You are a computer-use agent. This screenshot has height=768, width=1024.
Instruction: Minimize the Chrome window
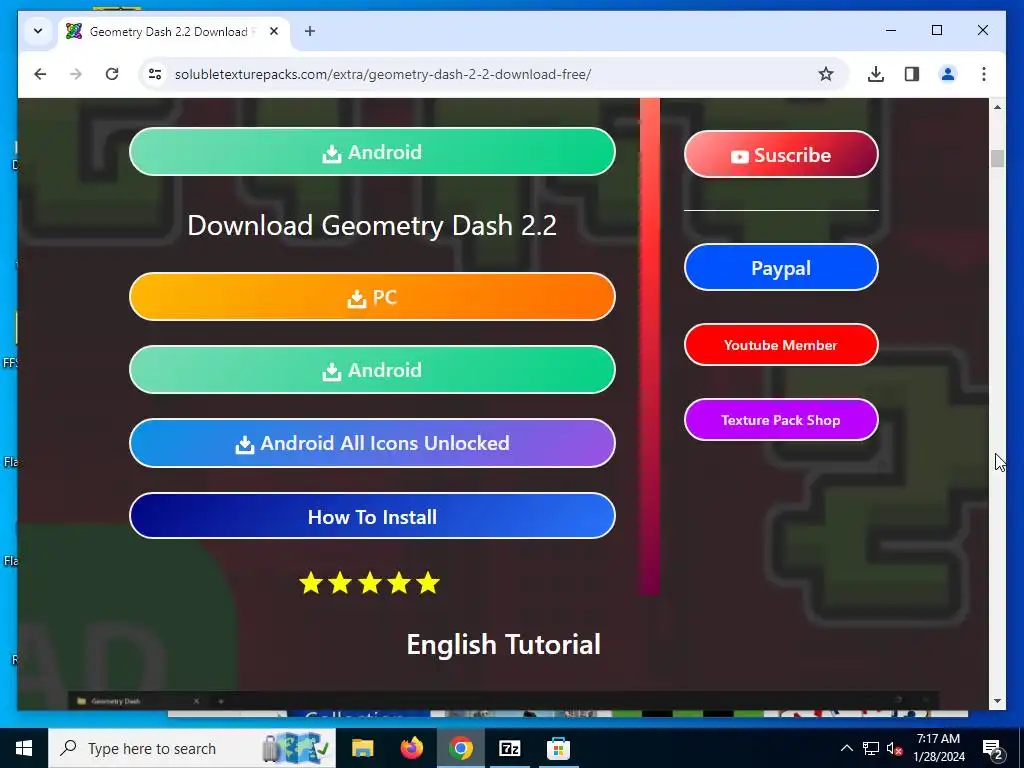pos(891,31)
